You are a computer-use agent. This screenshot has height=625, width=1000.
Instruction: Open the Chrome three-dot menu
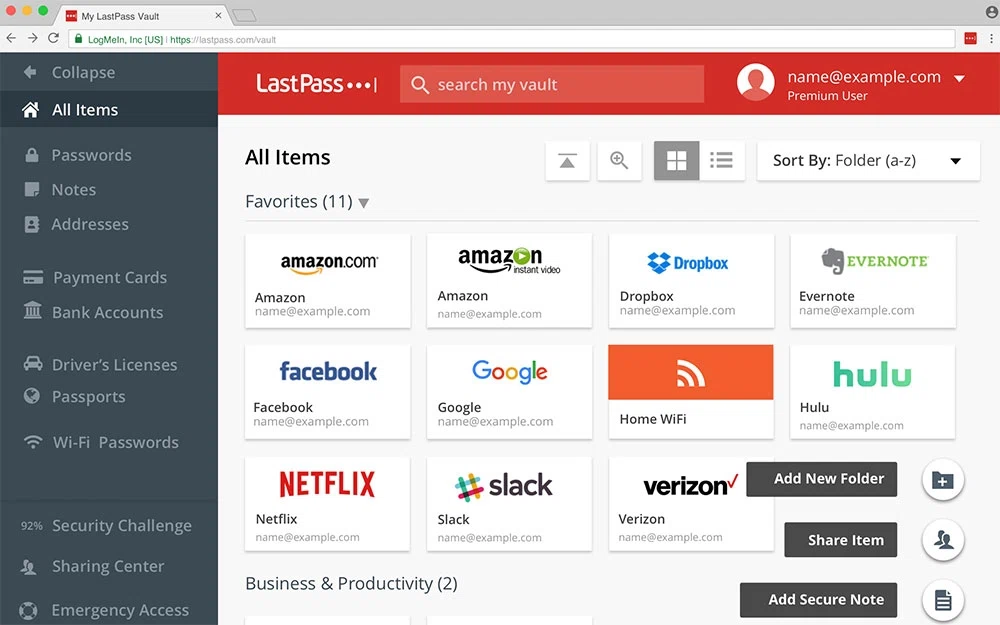[991, 39]
